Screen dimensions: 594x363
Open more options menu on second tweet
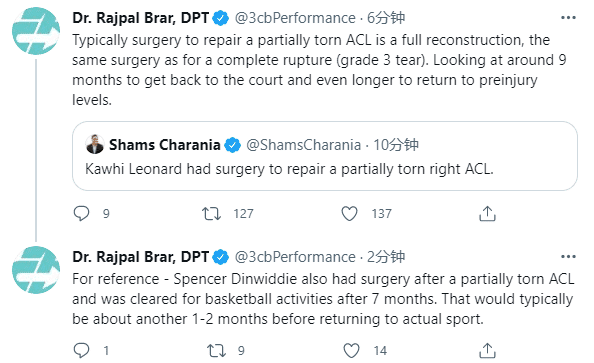568,257
